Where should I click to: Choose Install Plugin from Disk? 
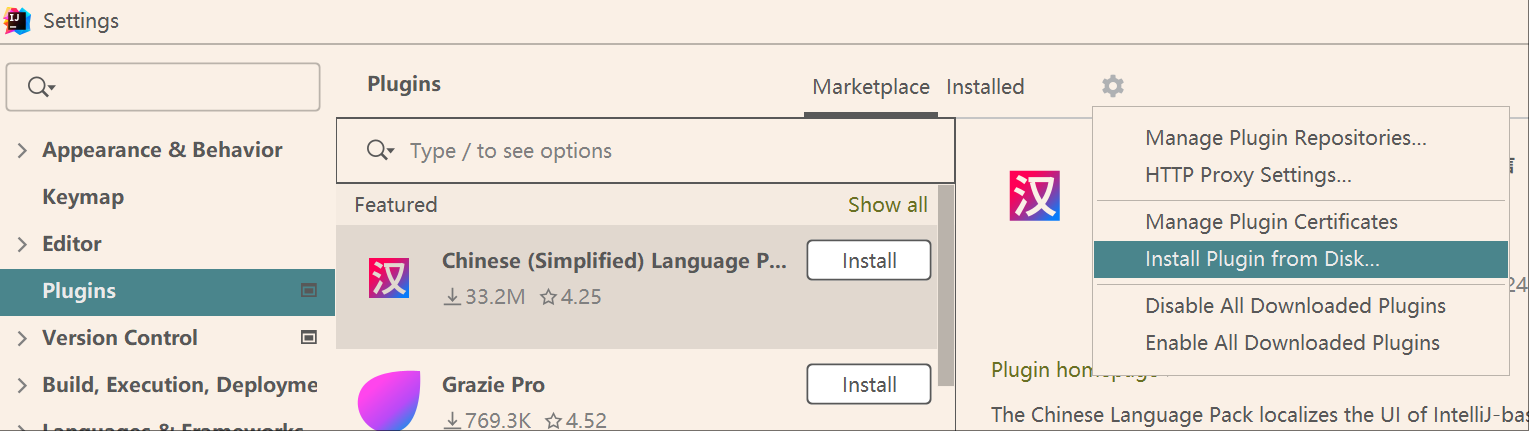tap(1262, 259)
